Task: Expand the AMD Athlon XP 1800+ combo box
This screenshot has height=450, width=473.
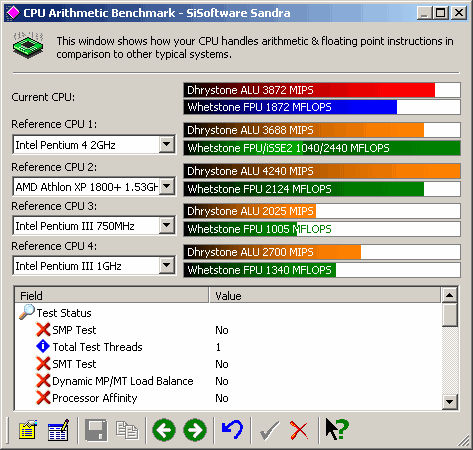Action: tap(166, 186)
